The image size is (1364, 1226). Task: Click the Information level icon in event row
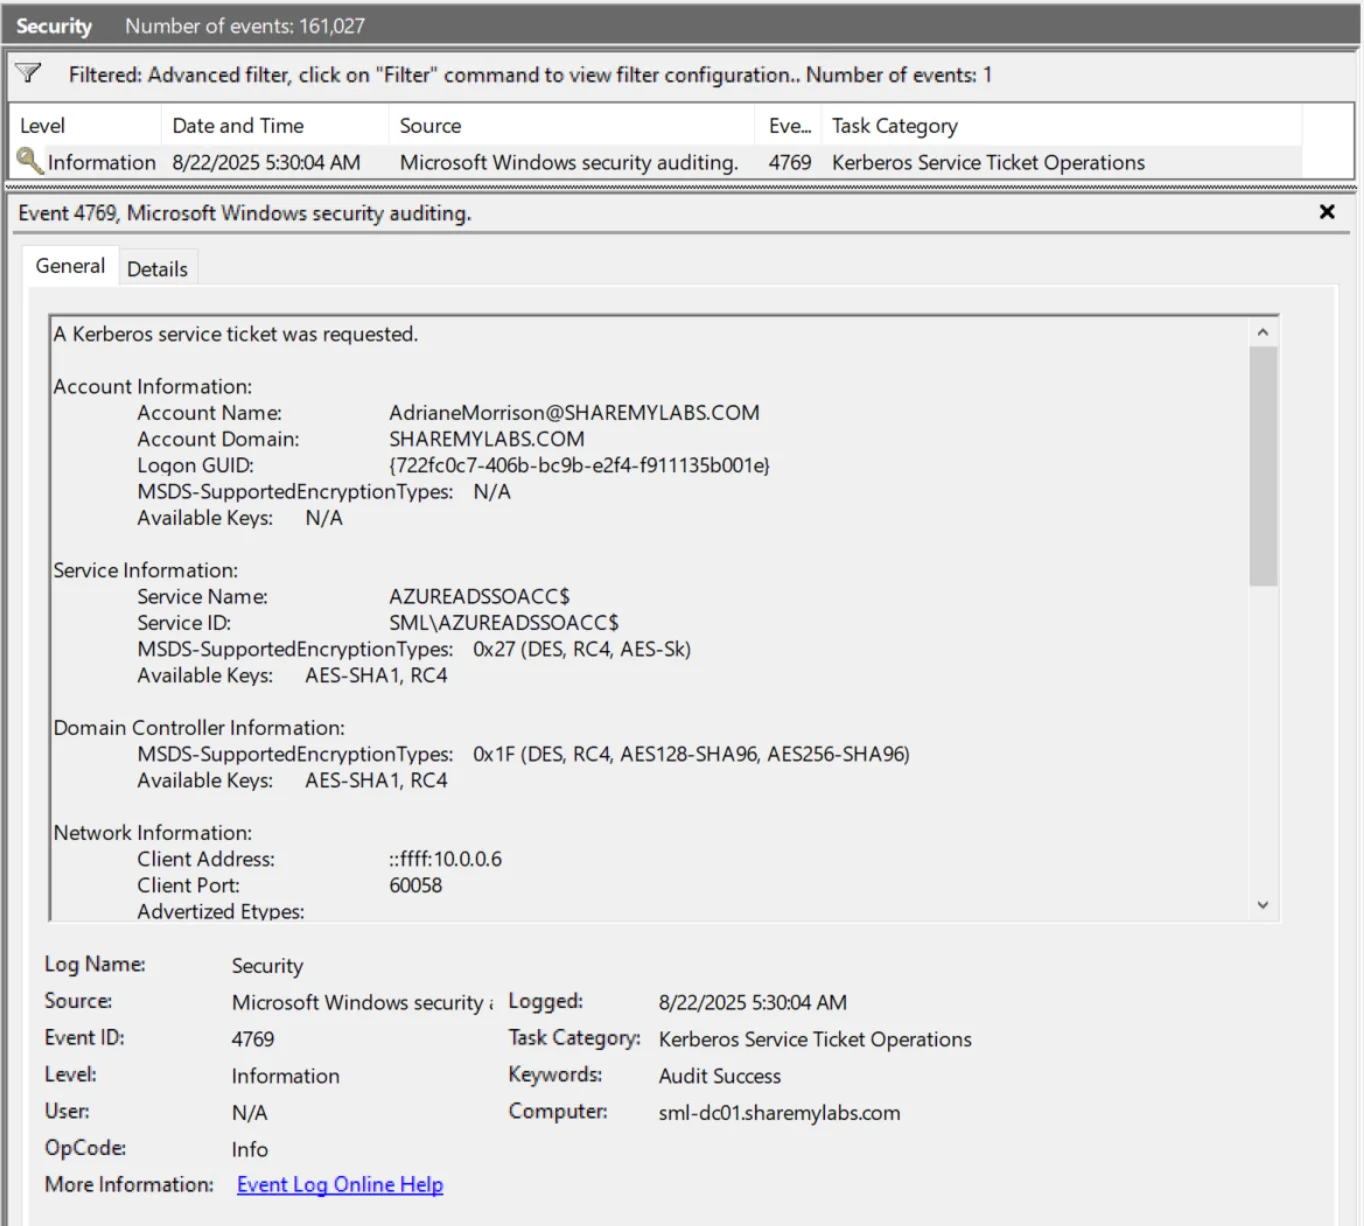click(30, 161)
